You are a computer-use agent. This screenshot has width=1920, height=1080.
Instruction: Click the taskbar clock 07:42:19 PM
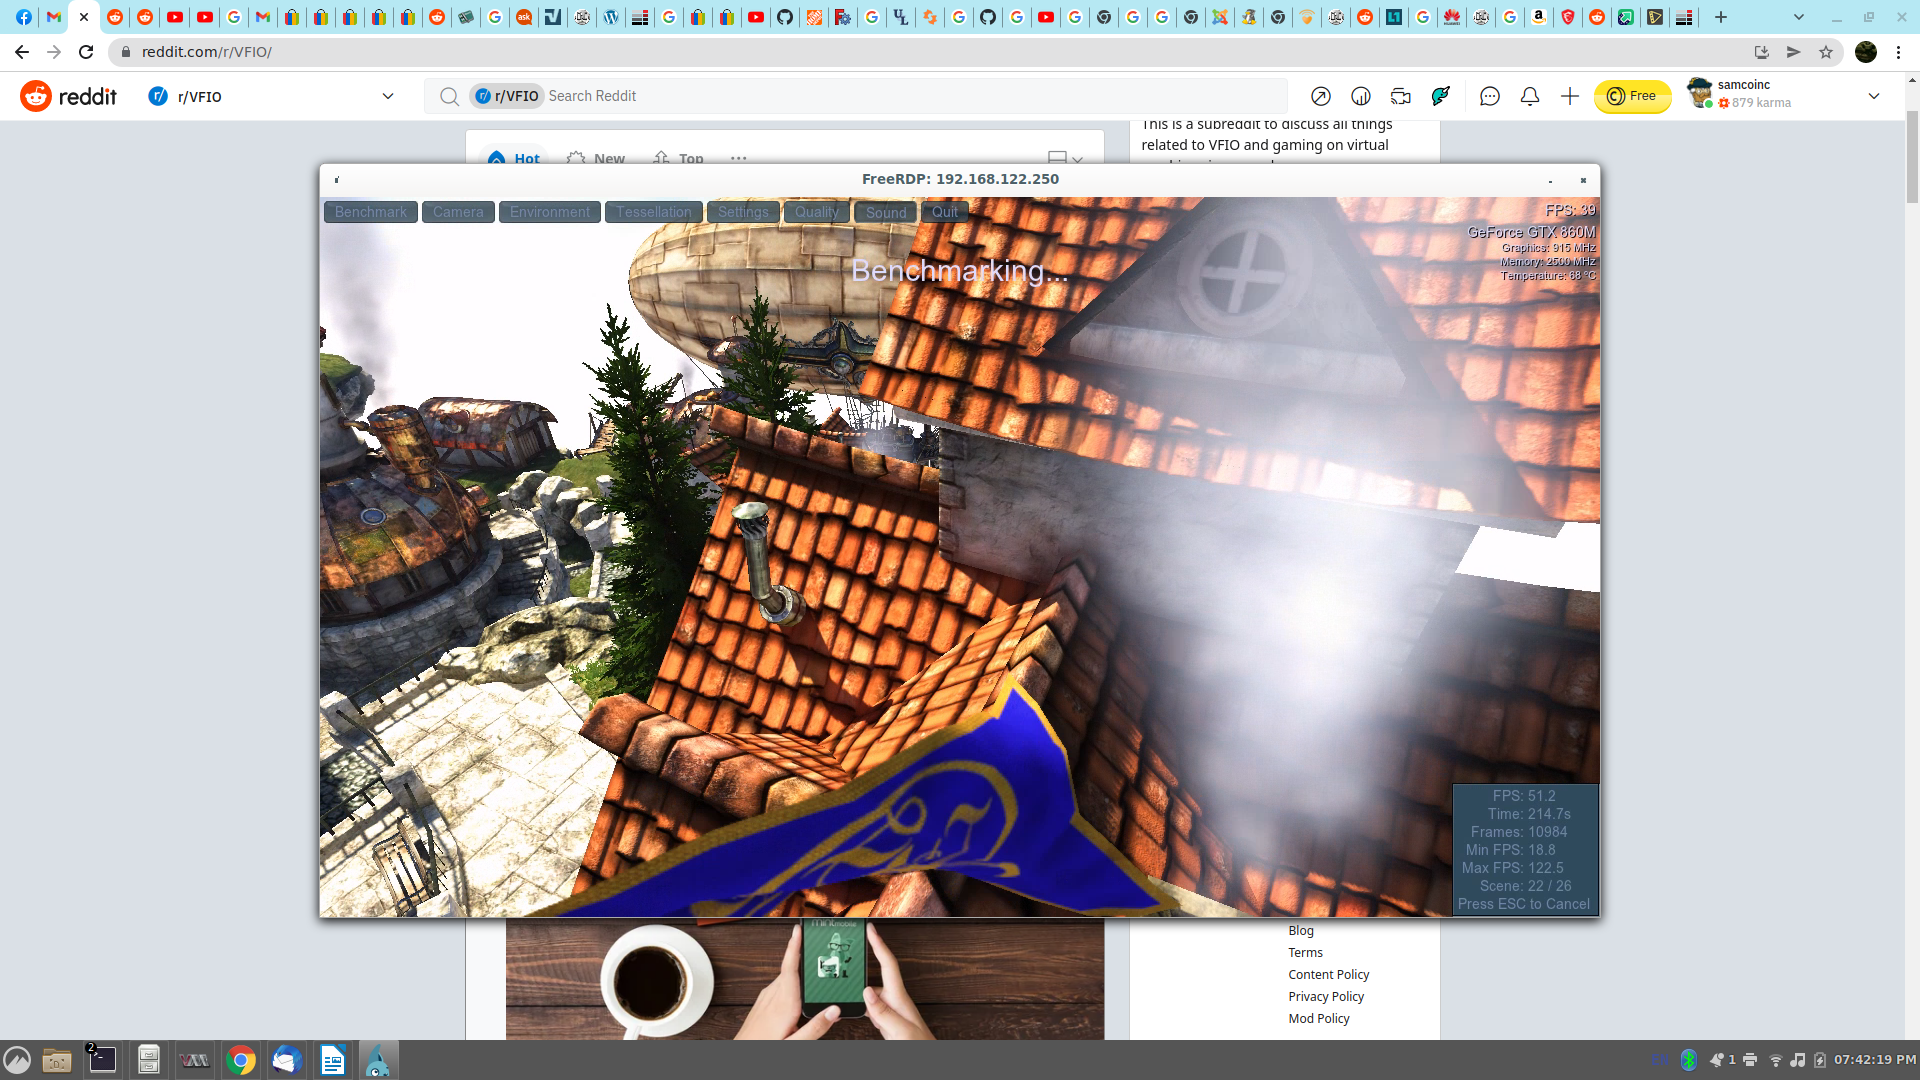pos(1874,1060)
